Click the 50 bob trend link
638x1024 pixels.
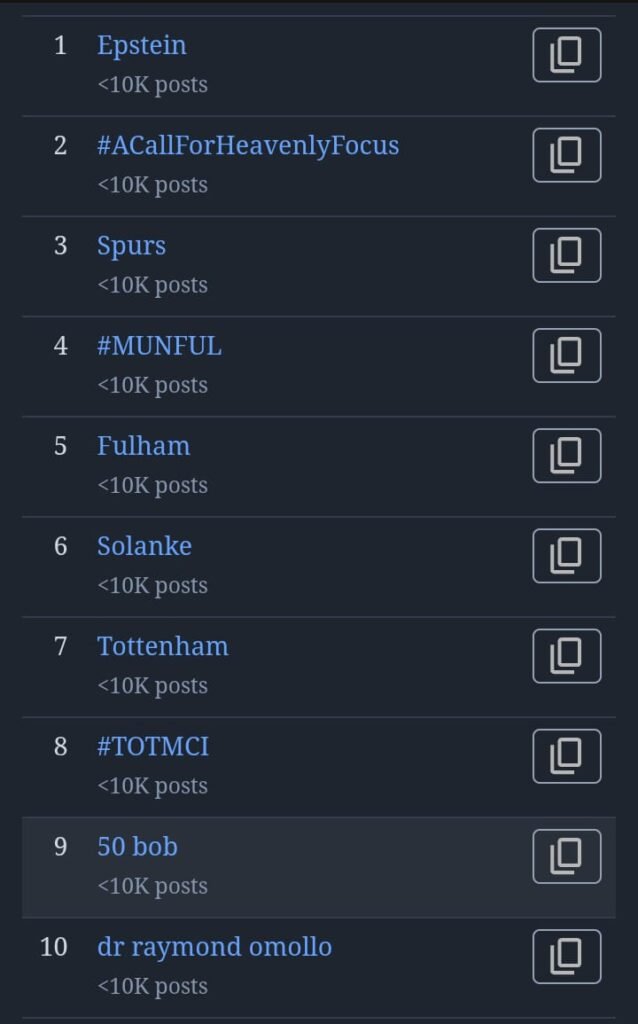coord(137,846)
